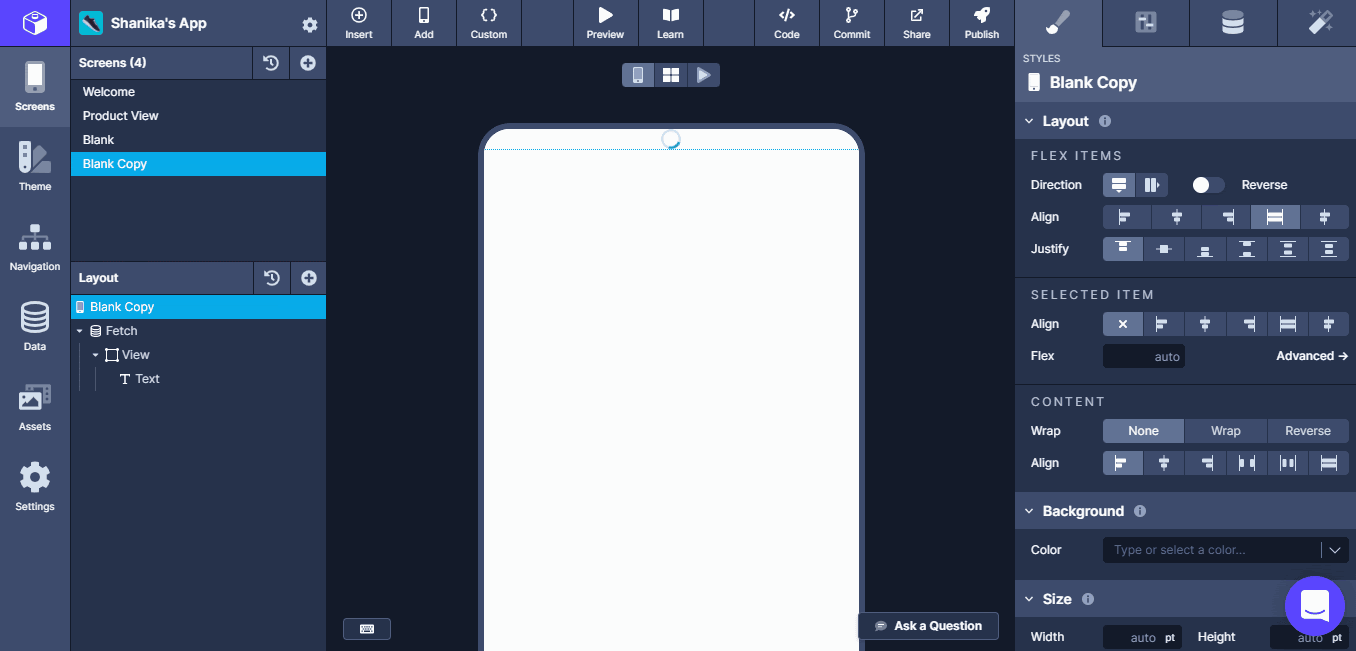Open Theme in the left sidebar

(35, 166)
